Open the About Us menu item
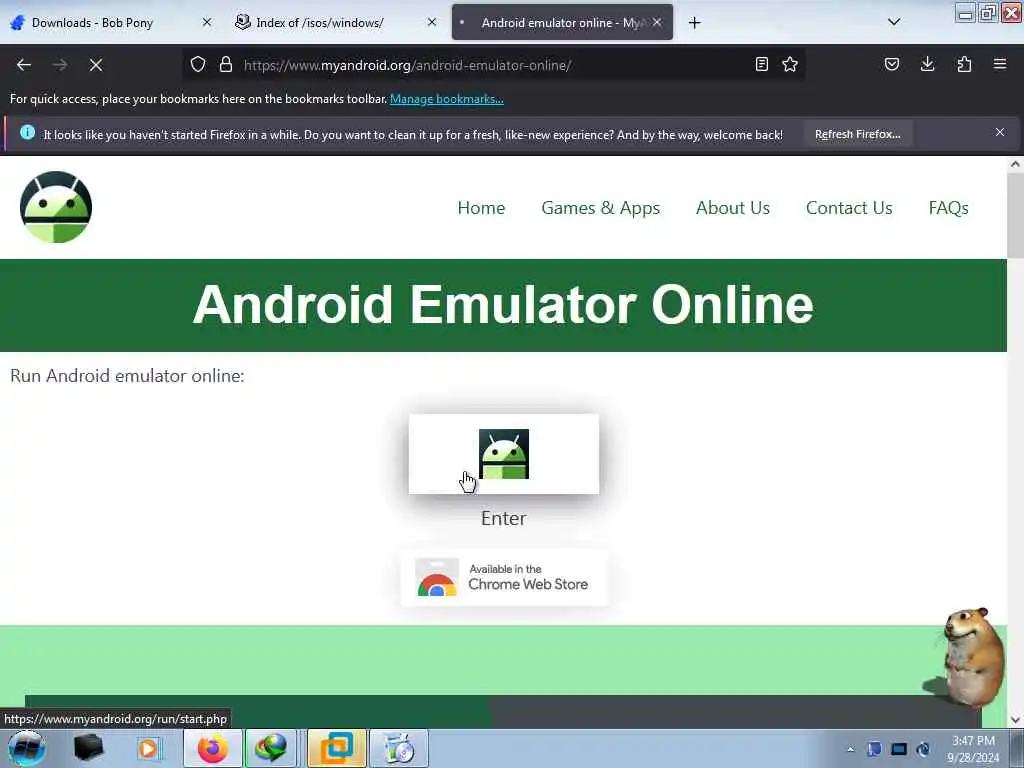The height and width of the screenshot is (768, 1024). click(733, 208)
